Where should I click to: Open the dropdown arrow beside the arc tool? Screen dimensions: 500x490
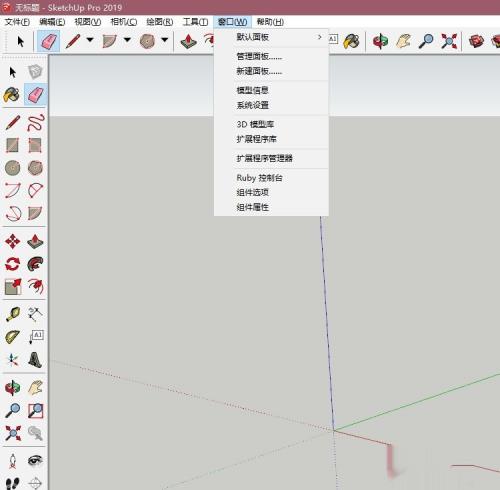(127, 40)
